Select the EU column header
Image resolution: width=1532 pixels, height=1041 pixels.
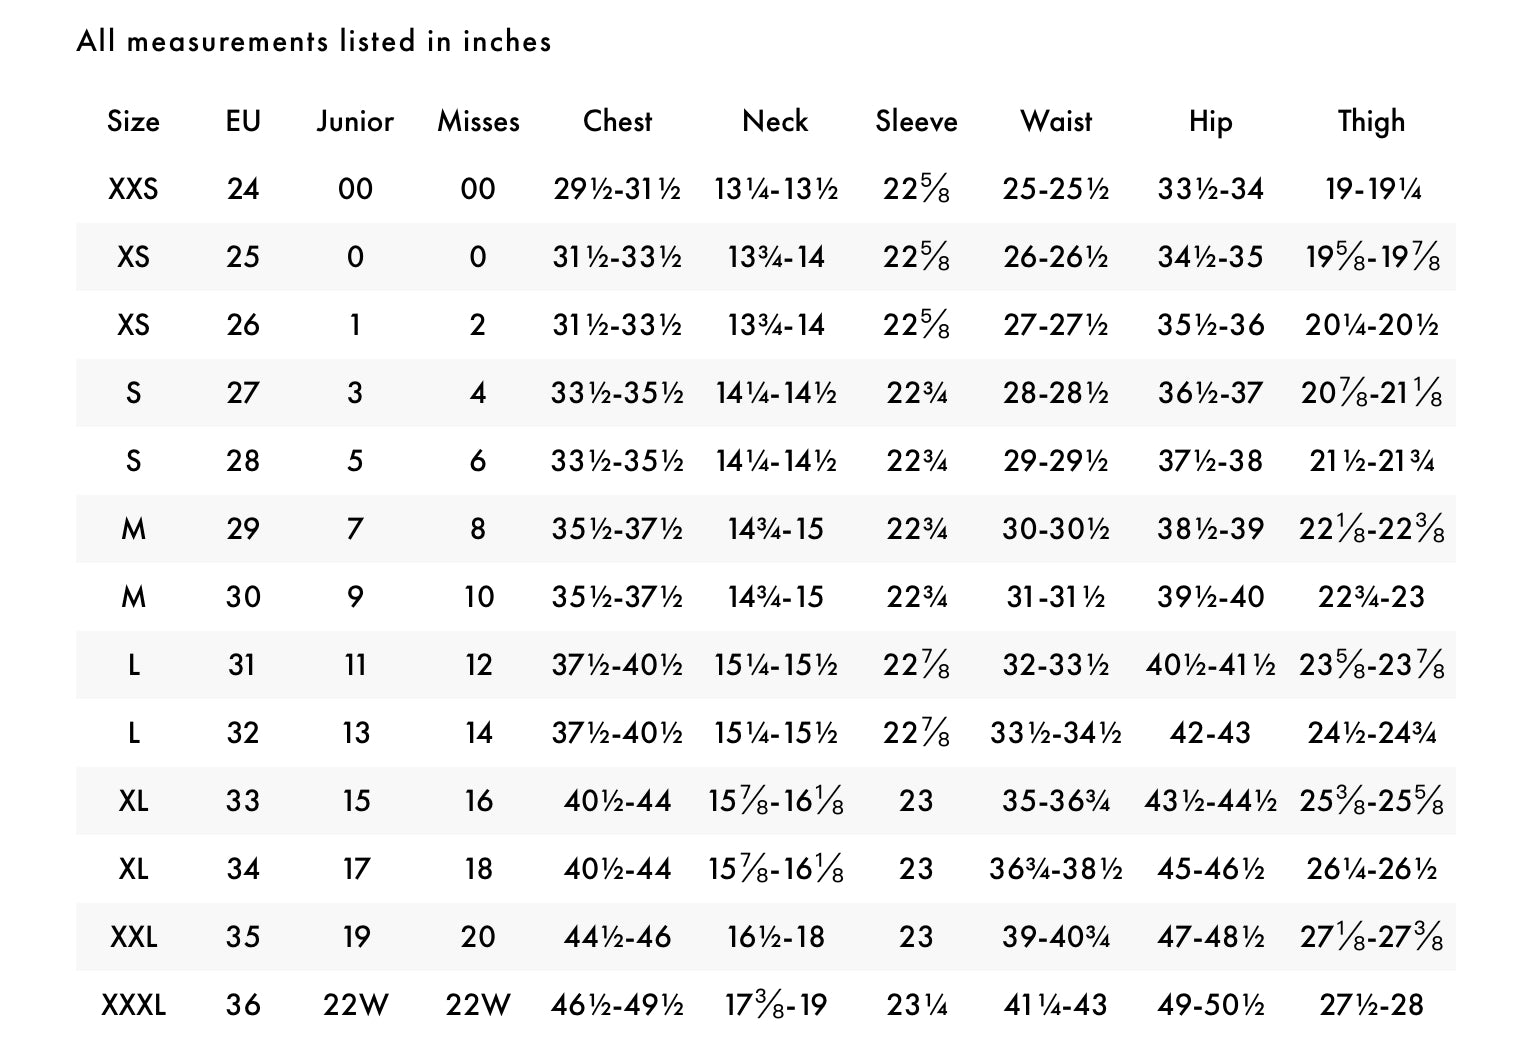(x=243, y=121)
